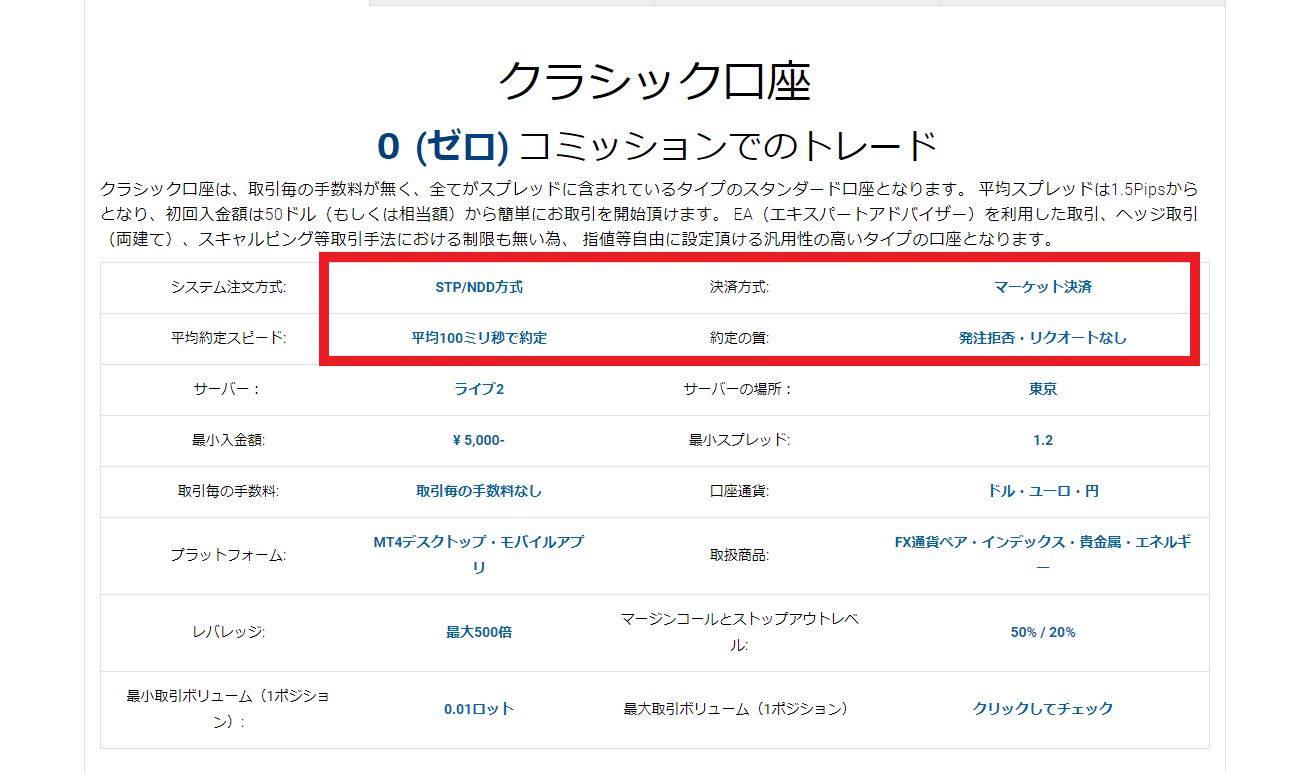Click the 0.01ロット value
1312x772 pixels.
coord(479,708)
